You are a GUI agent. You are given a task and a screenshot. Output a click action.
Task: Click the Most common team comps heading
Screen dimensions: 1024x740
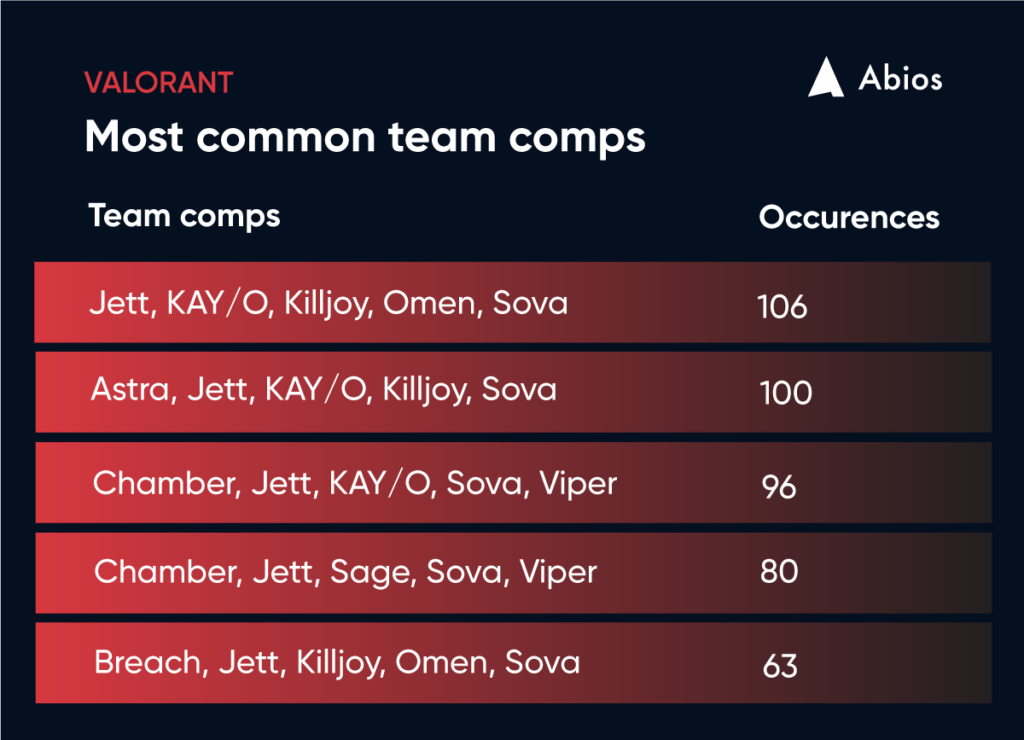(365, 138)
